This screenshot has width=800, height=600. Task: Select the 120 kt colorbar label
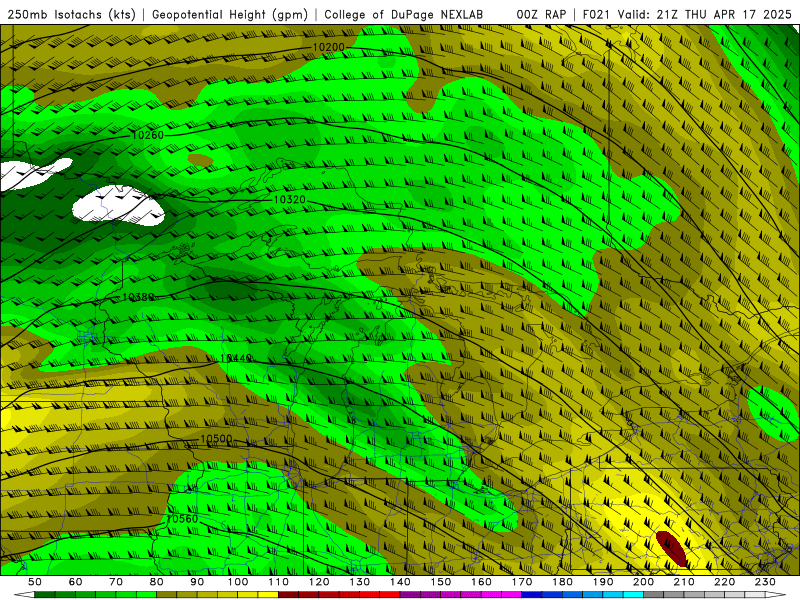click(x=319, y=582)
